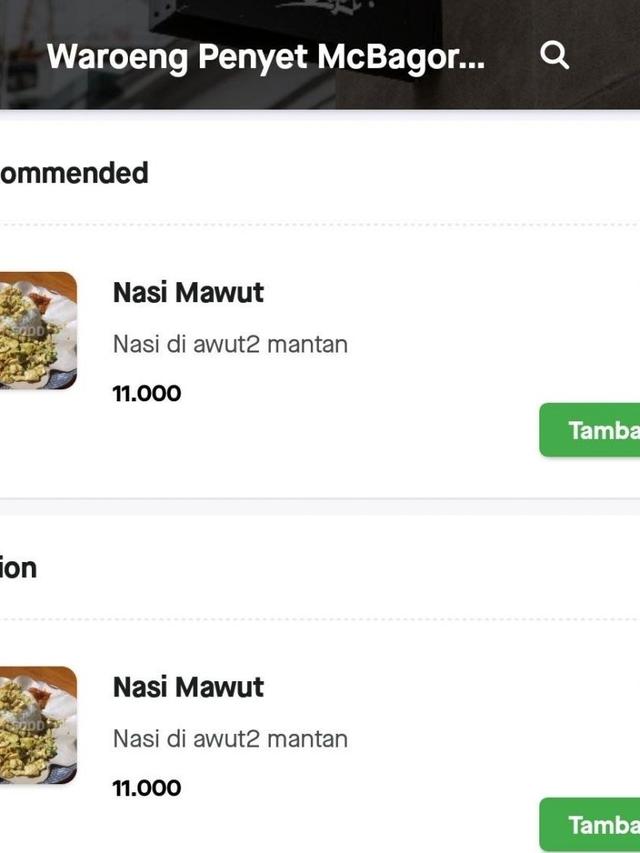Tap the description Nasi di awut2 mantan
Image resolution: width=640 pixels, height=853 pixels.
[228, 343]
